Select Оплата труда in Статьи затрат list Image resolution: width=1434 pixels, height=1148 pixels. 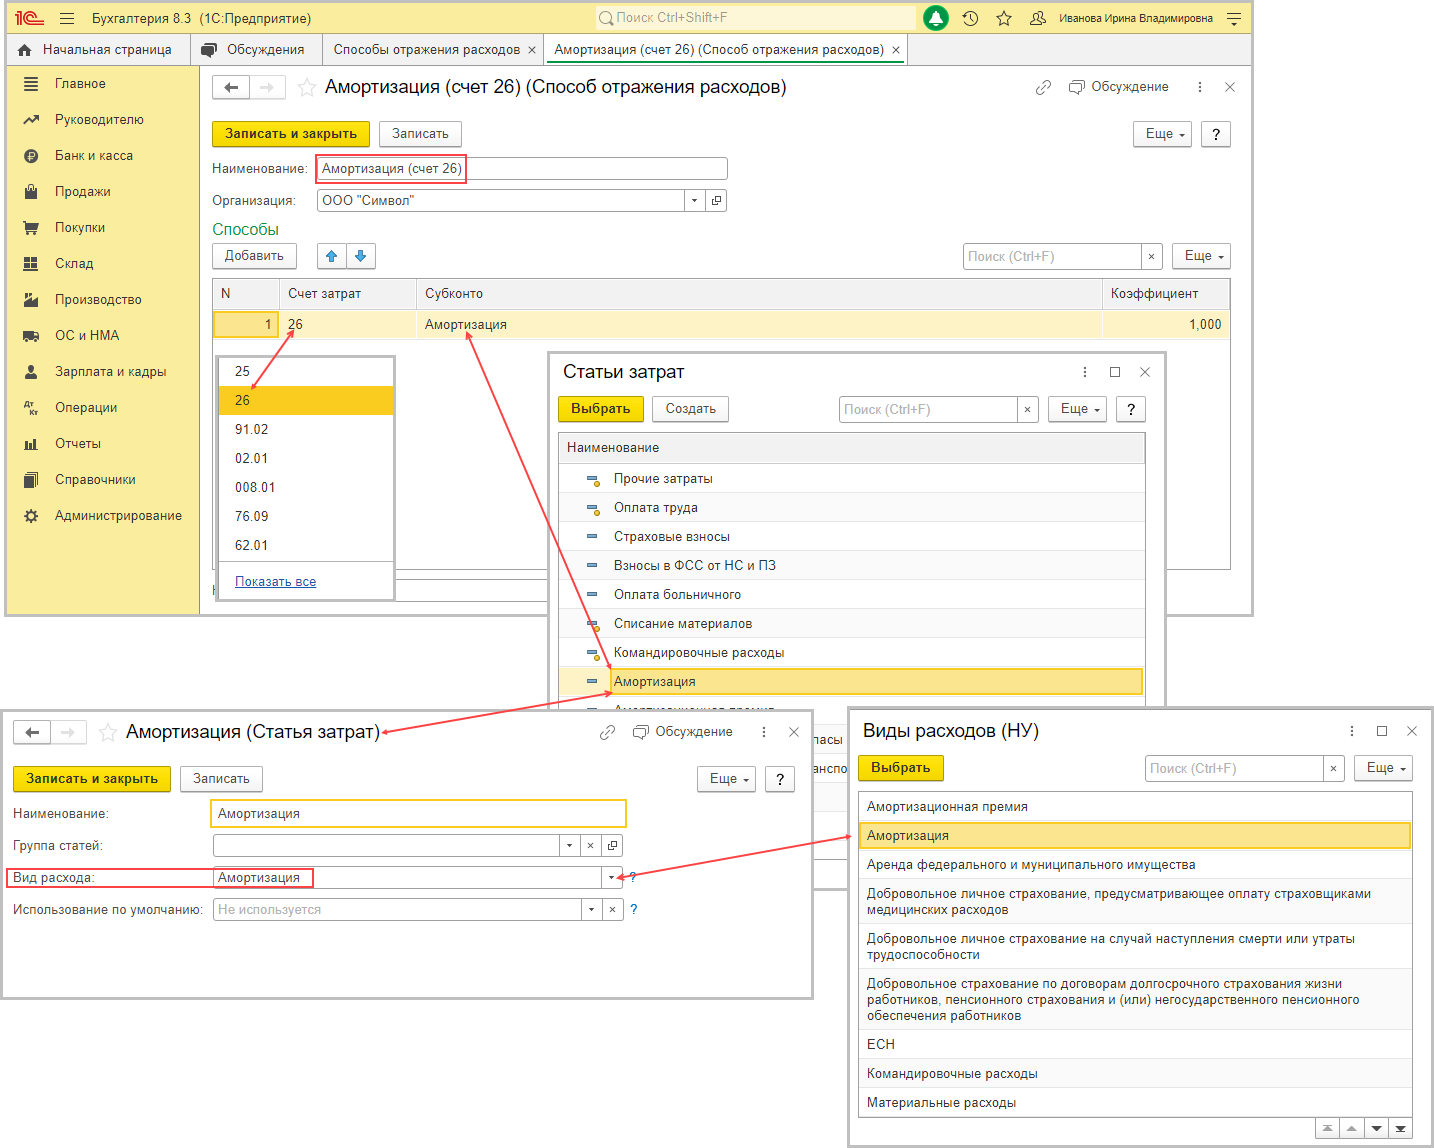851,508
